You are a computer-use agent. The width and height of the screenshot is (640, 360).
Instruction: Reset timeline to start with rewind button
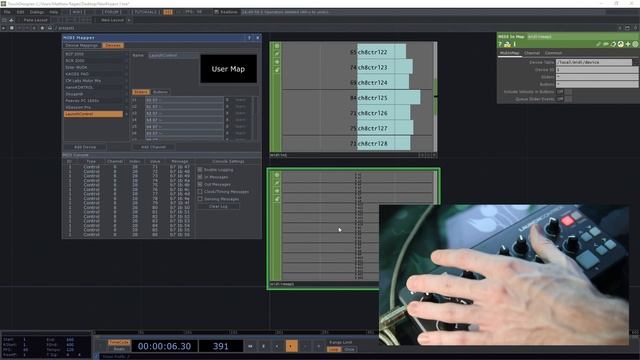click(x=250, y=346)
